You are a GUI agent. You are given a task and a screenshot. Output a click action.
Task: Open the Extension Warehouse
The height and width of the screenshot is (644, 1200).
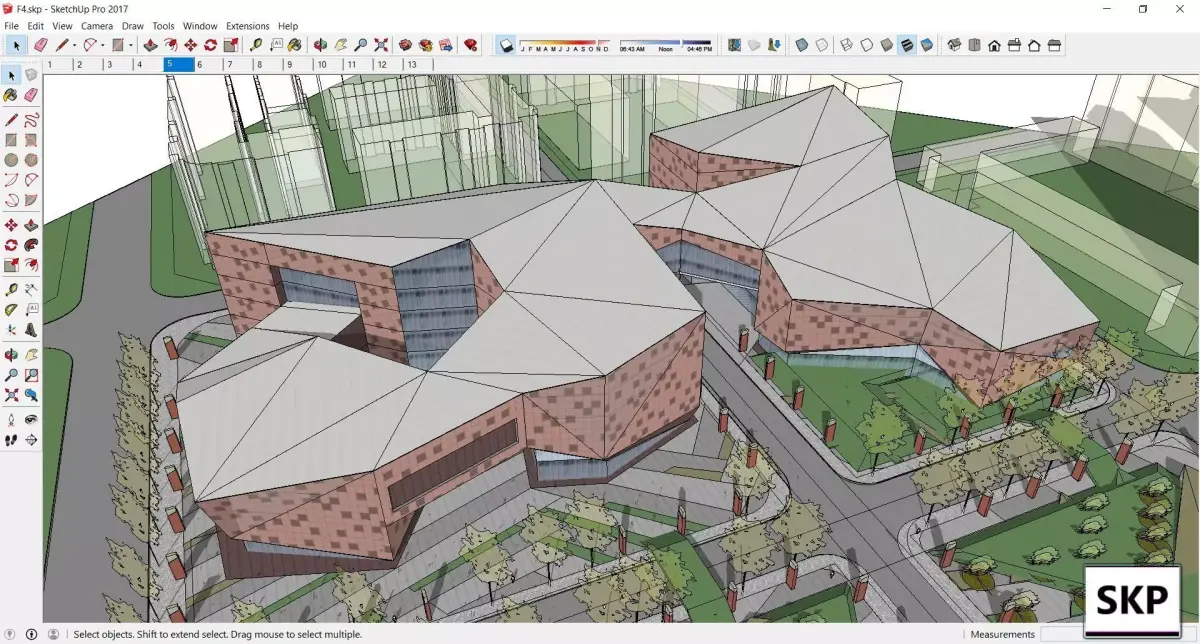(x=425, y=45)
